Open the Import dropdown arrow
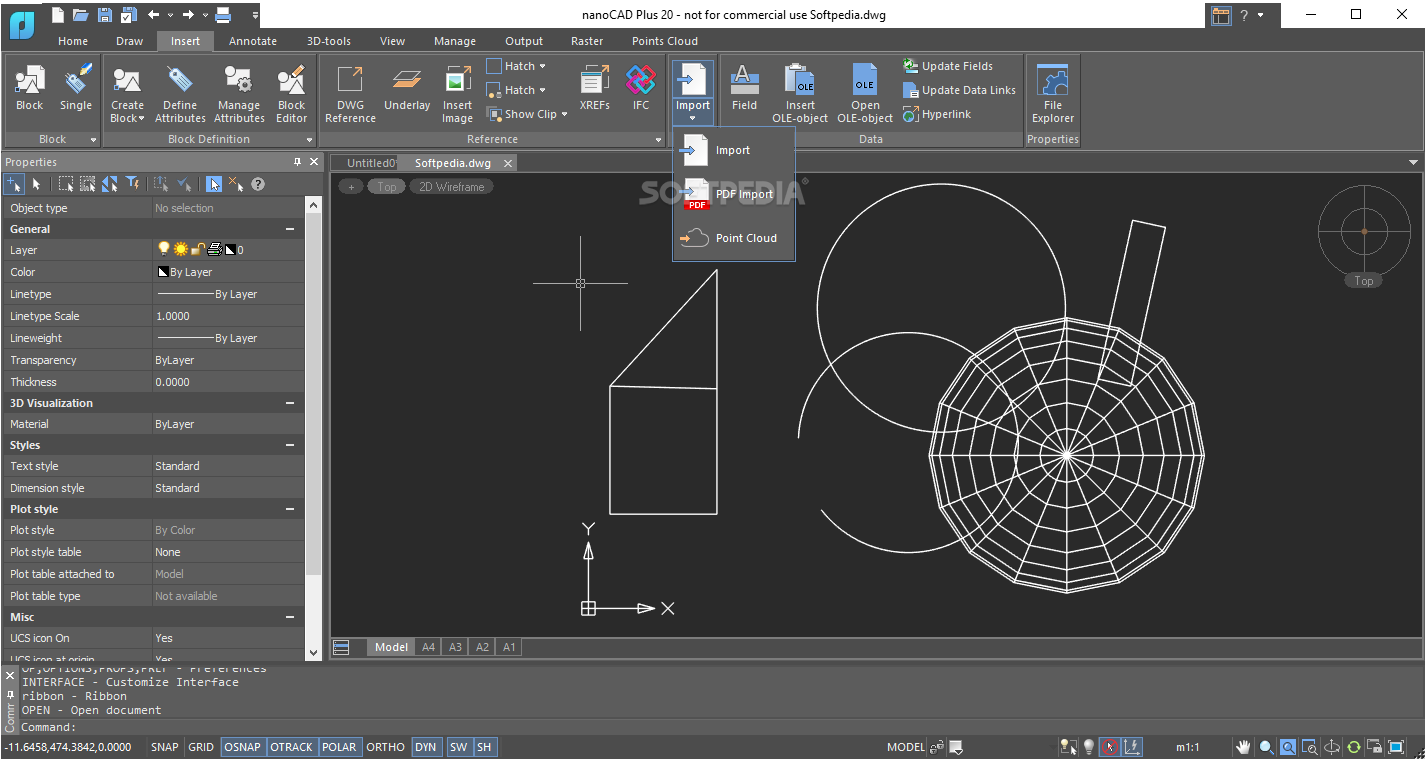Viewport: 1426px width, 760px height. [692, 118]
